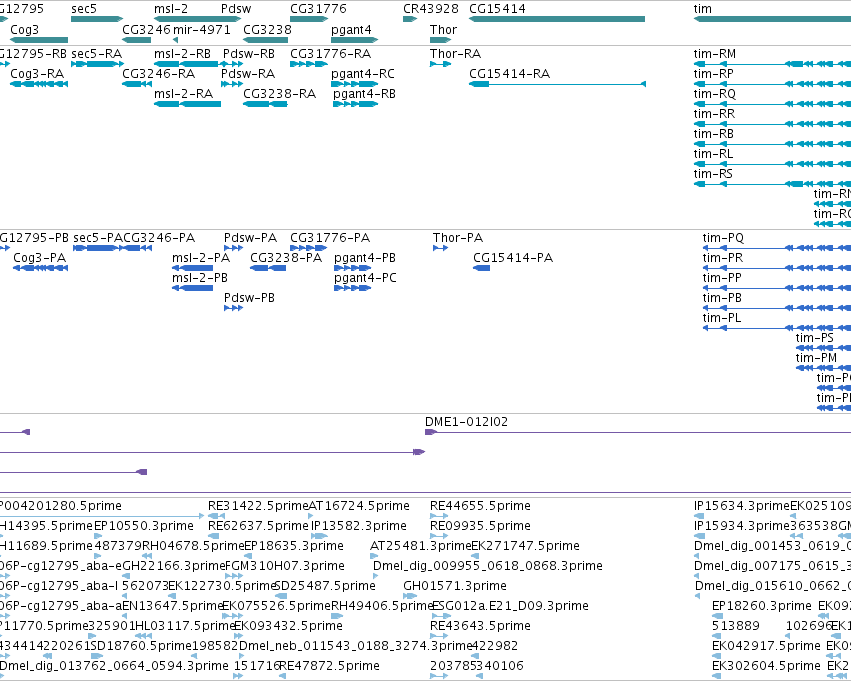This screenshot has width=851, height=681.
Task: Select the msl-2 gene bar
Action: [197, 19]
